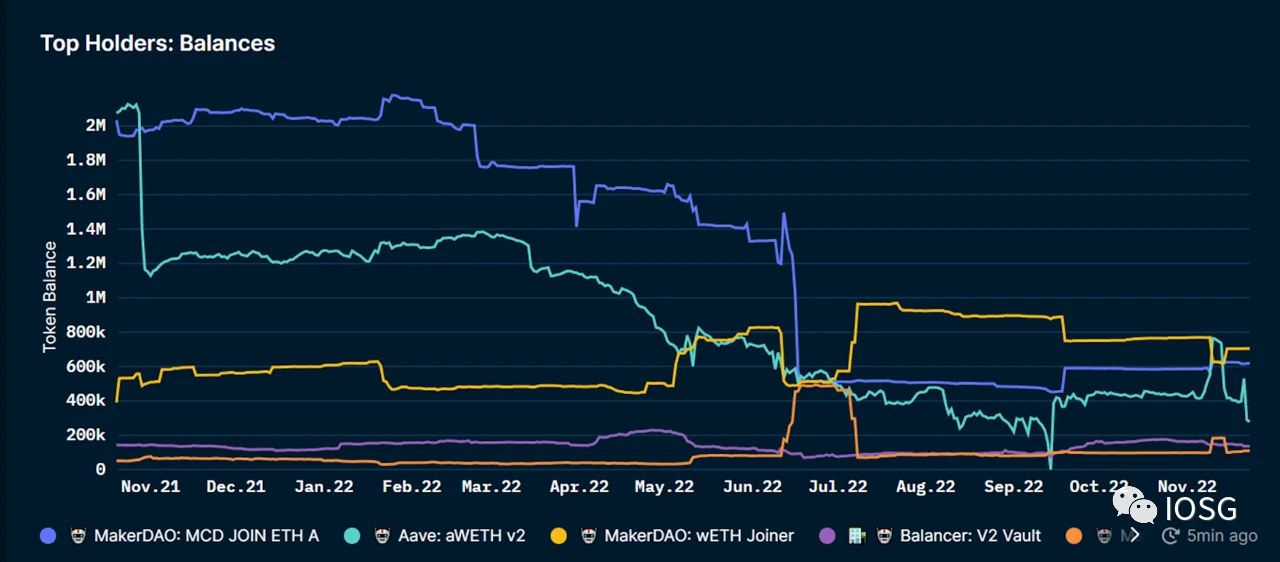Click the building icon next to Balancer: V2 Vault
Screen dimensions: 1280x562
click(857, 536)
